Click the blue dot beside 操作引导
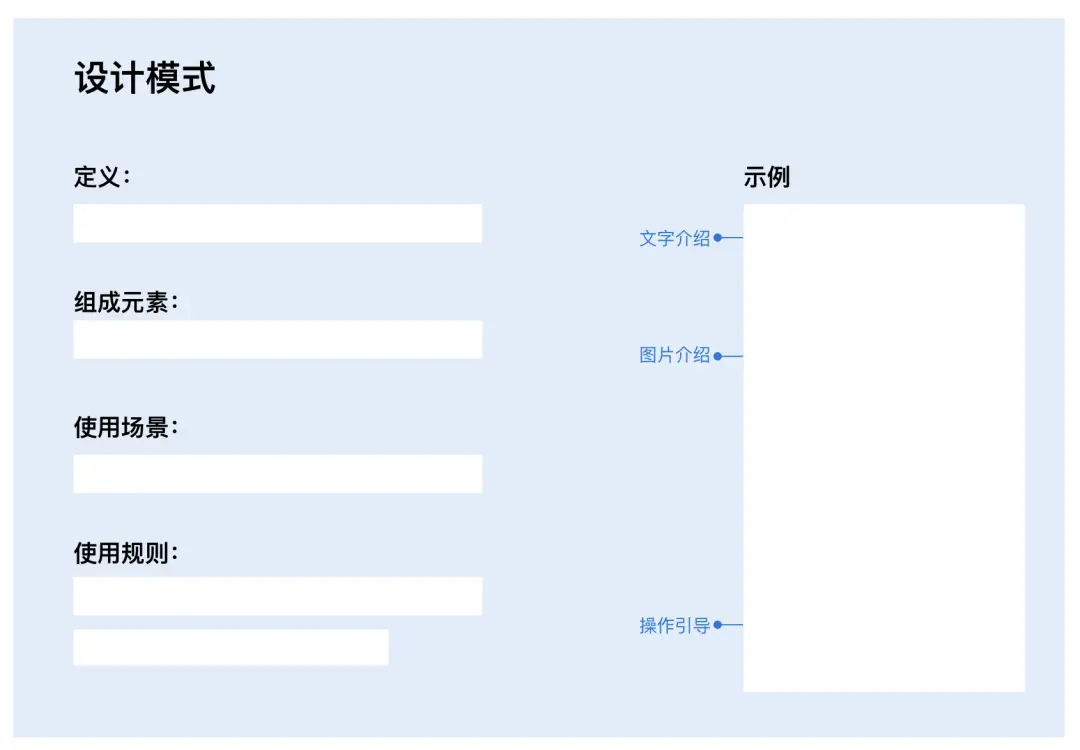1080x750 pixels. (x=718, y=625)
